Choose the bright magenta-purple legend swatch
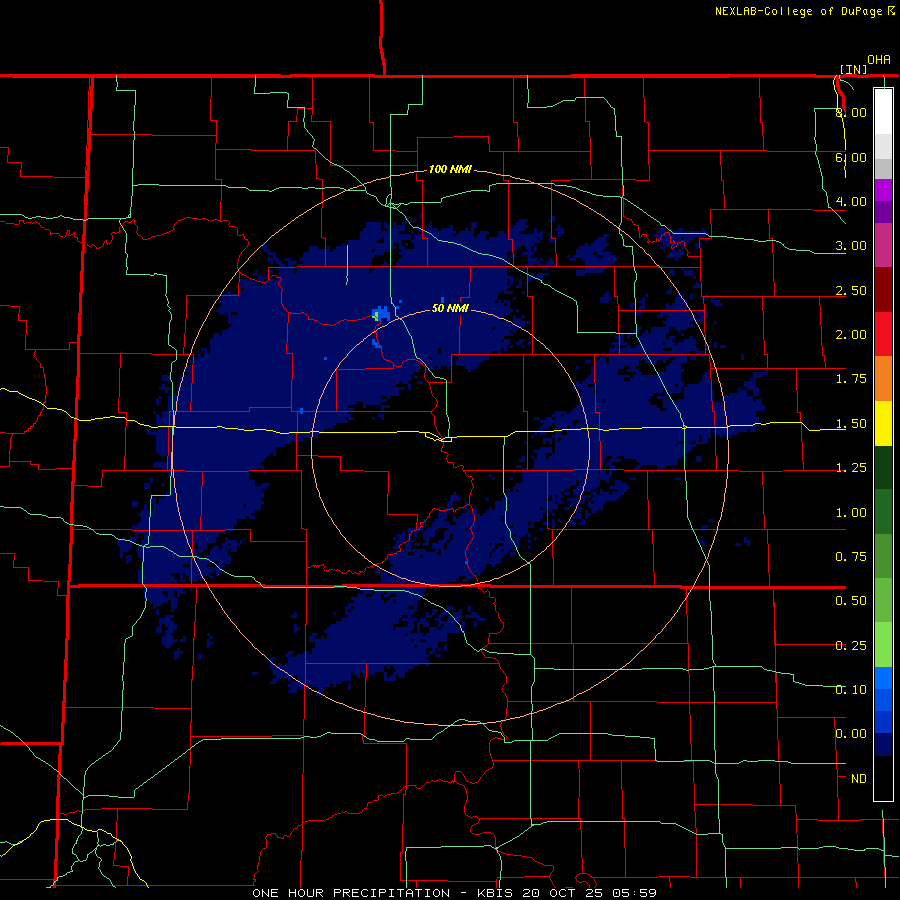The image size is (900, 900). click(883, 190)
